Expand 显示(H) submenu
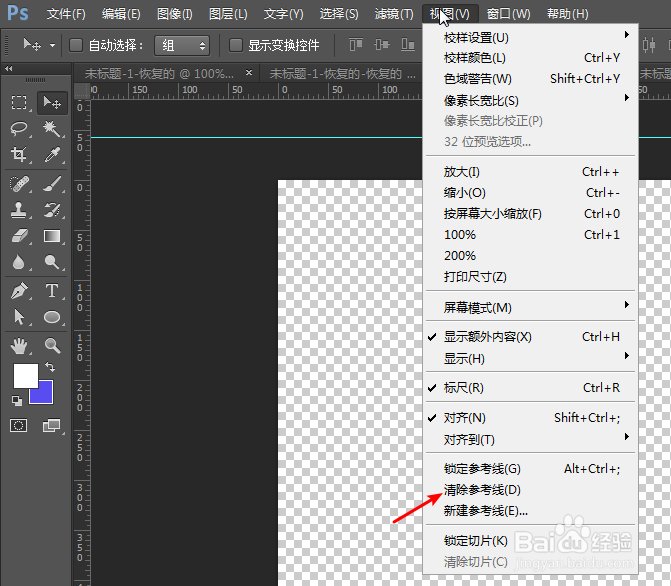 click(x=530, y=358)
